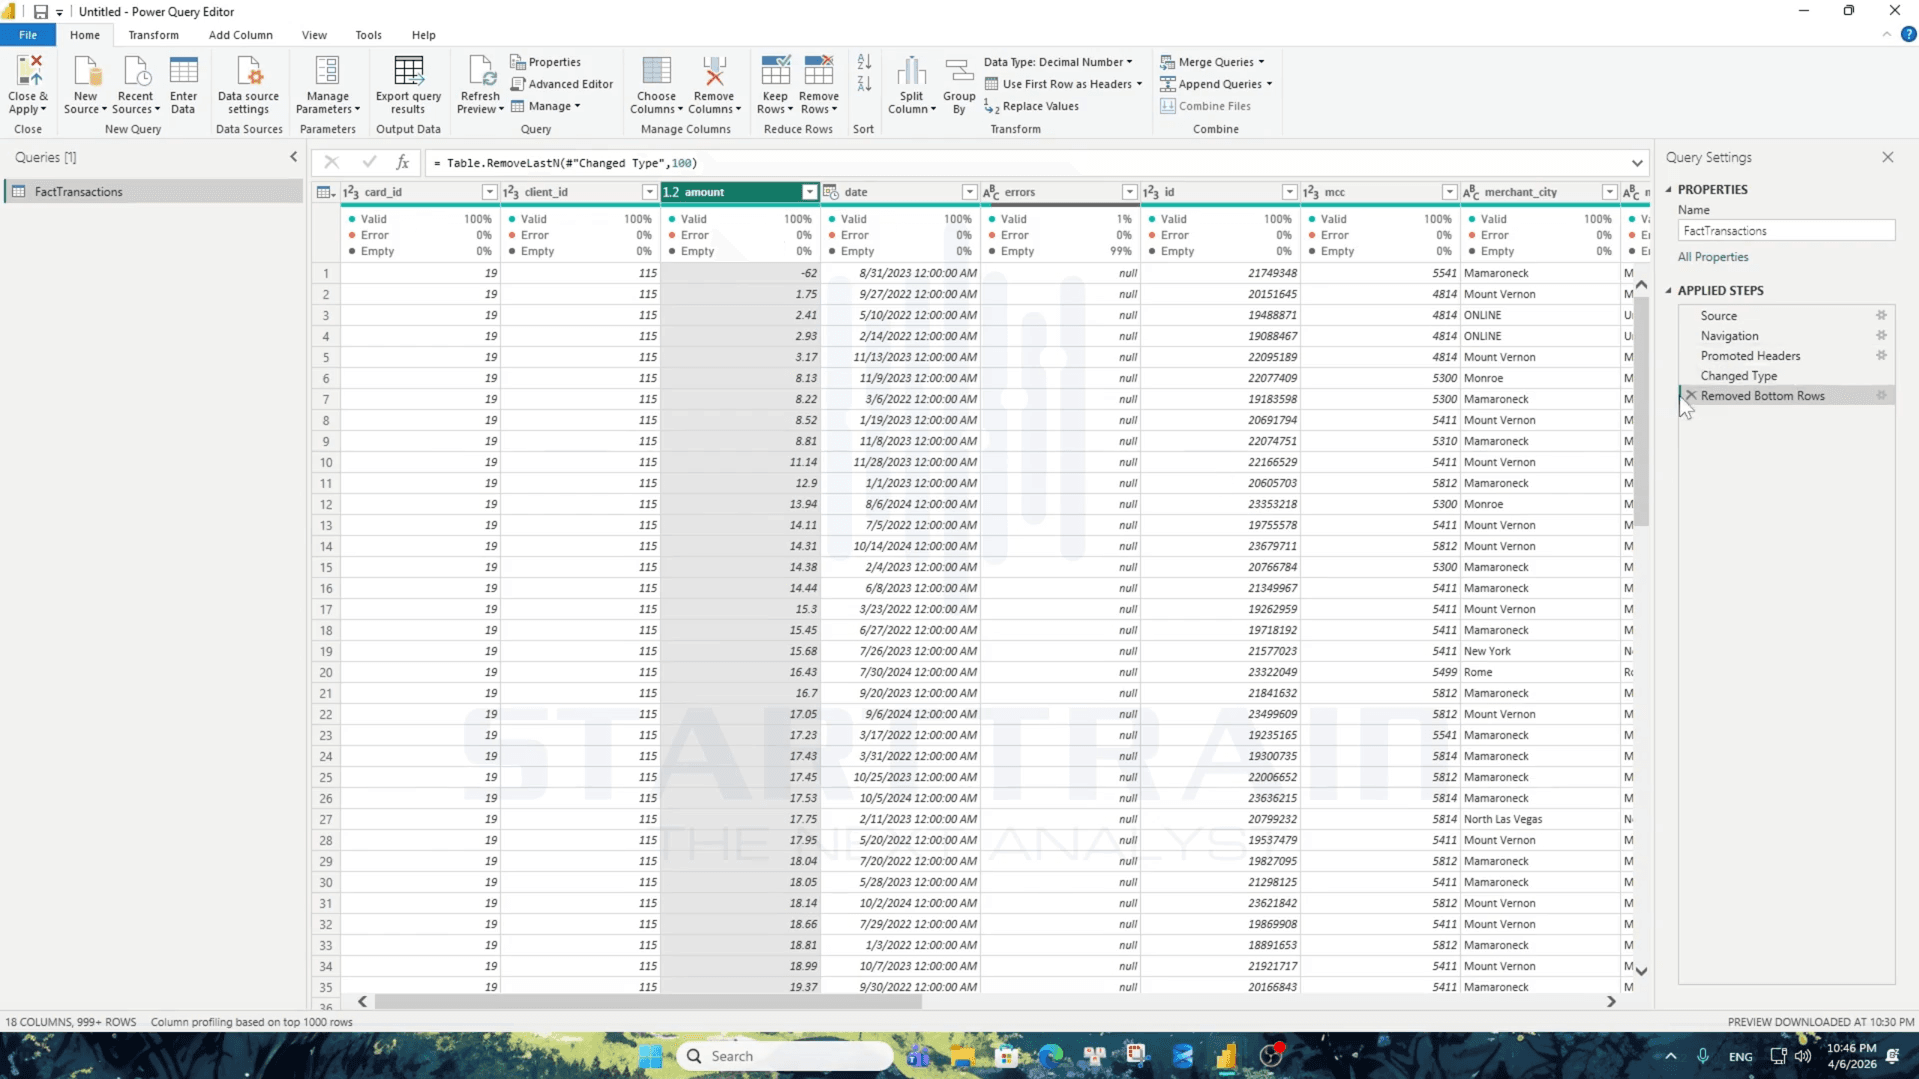1919x1079 pixels.
Task: Click the Remove Rows icon
Action: coord(819,71)
